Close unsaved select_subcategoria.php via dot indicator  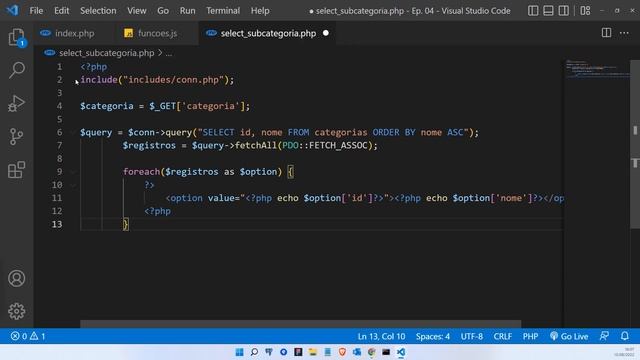click(x=326, y=33)
